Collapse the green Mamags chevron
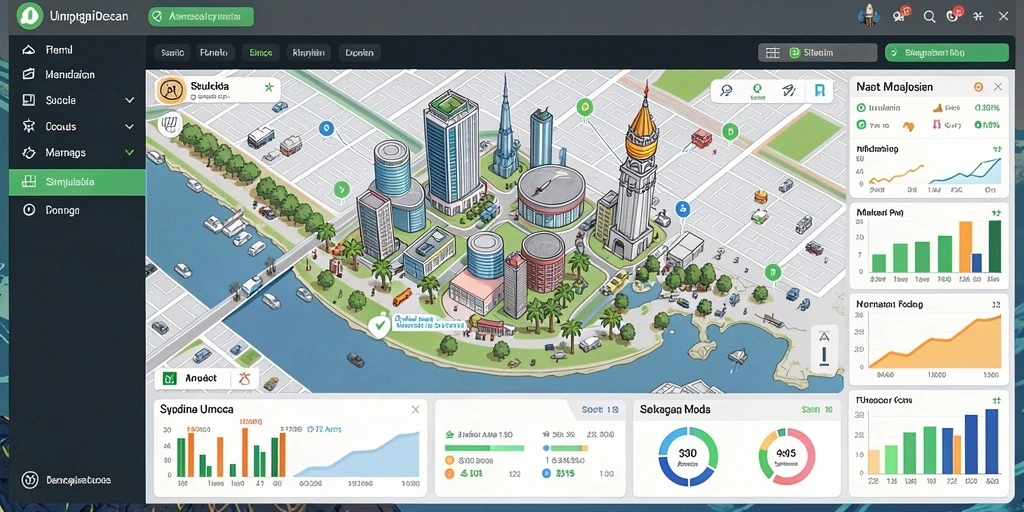The image size is (1024, 512). click(129, 152)
